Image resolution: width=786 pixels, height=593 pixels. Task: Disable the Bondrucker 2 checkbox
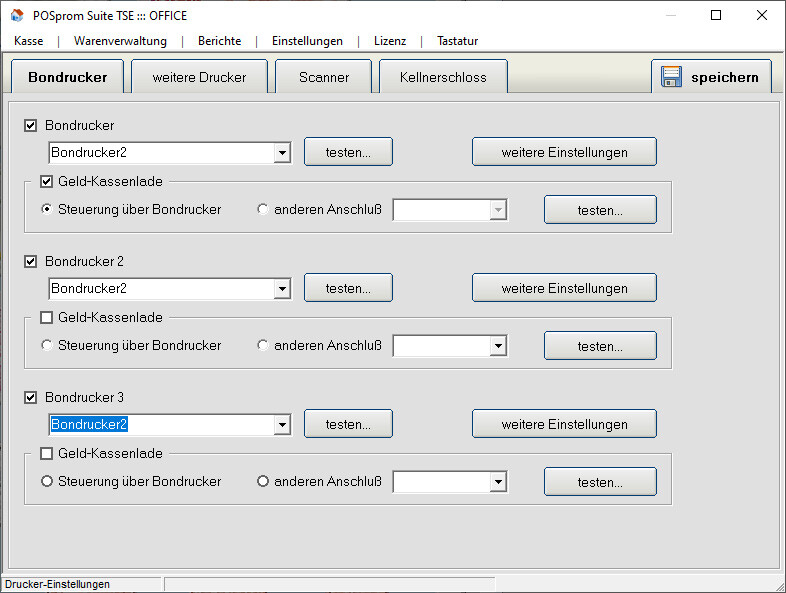click(x=31, y=262)
